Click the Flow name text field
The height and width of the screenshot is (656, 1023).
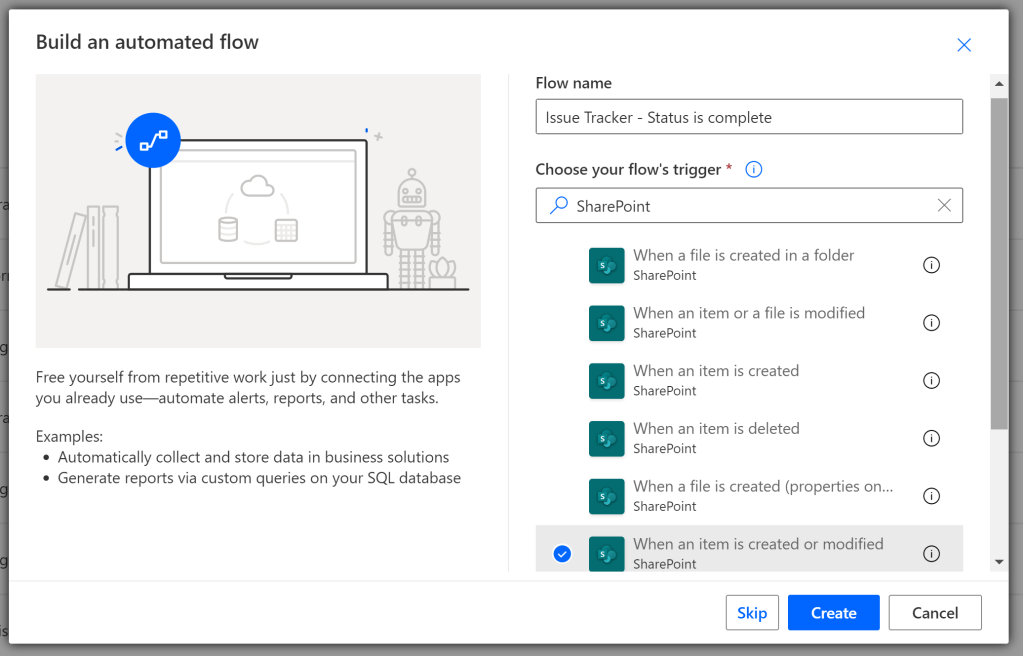(748, 117)
